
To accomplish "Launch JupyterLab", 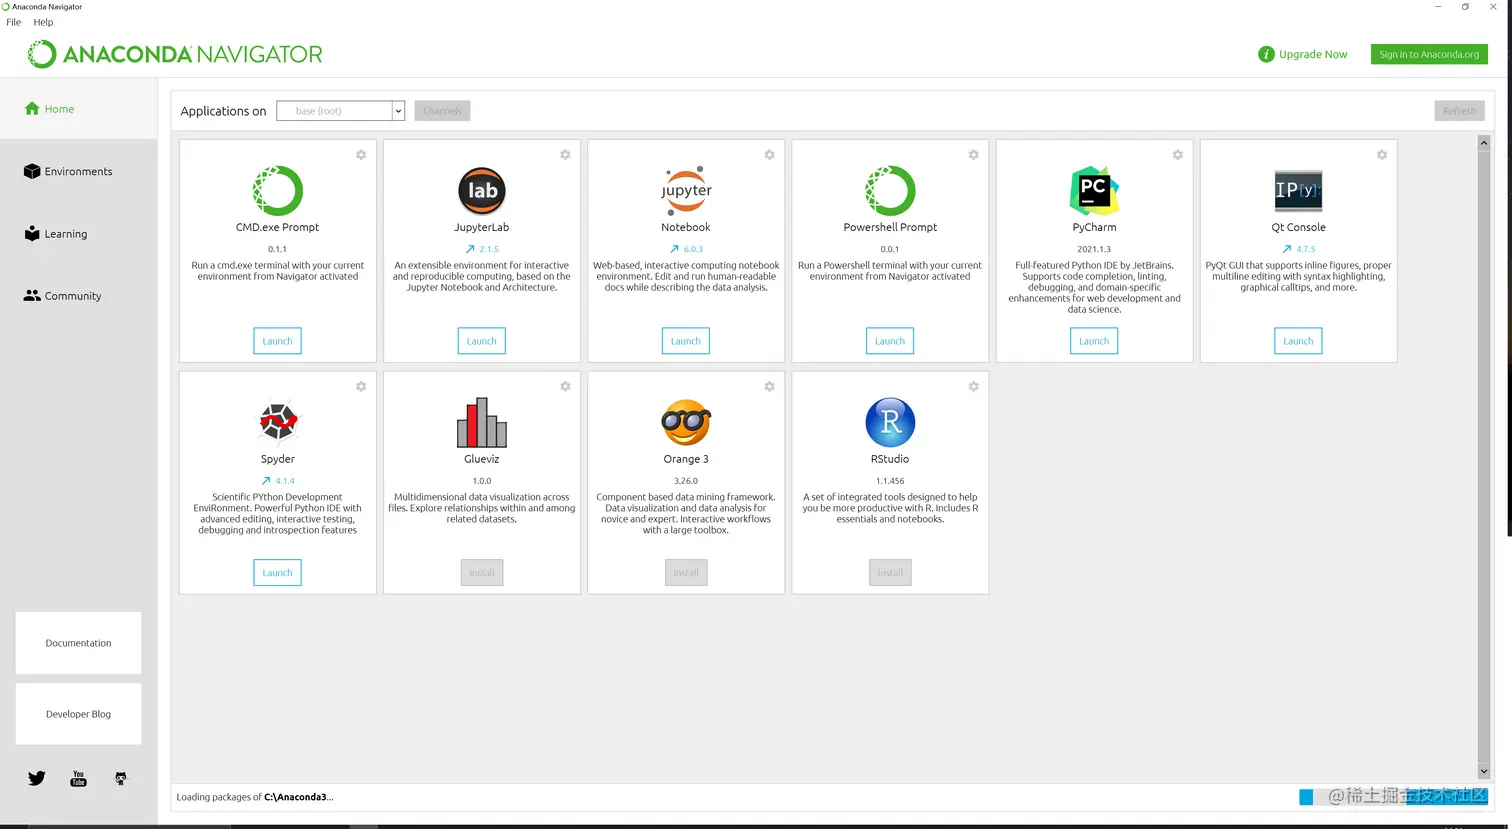I will 481,341.
